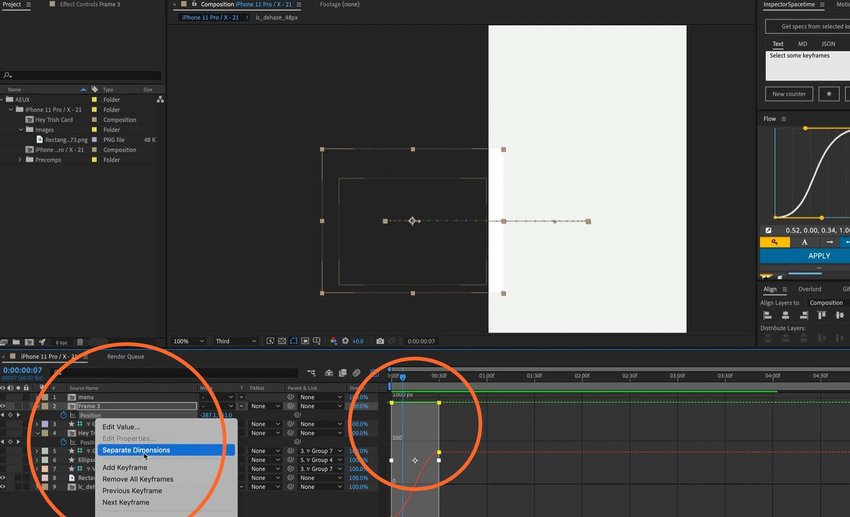Image resolution: width=850 pixels, height=517 pixels.
Task: Open the magnification 100% dropdown
Action: tap(188, 341)
